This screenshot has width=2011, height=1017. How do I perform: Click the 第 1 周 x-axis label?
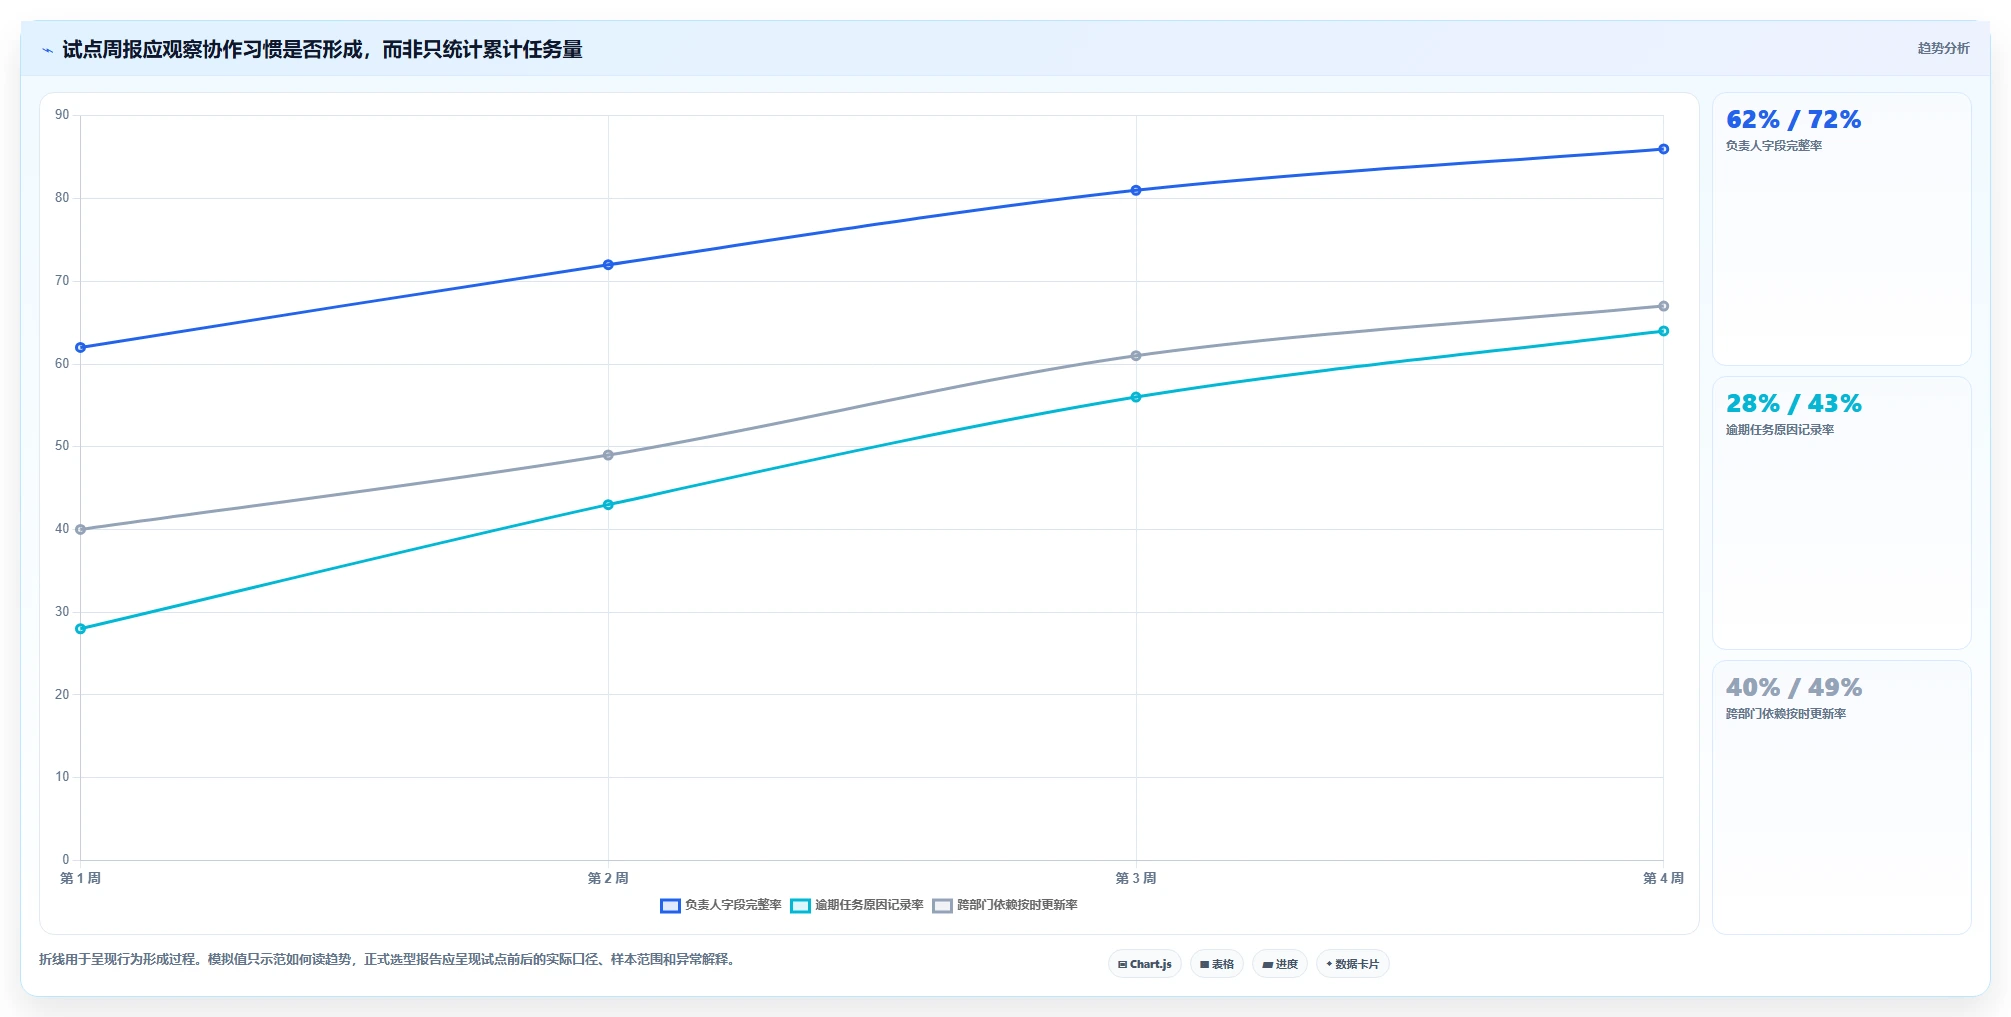point(81,878)
